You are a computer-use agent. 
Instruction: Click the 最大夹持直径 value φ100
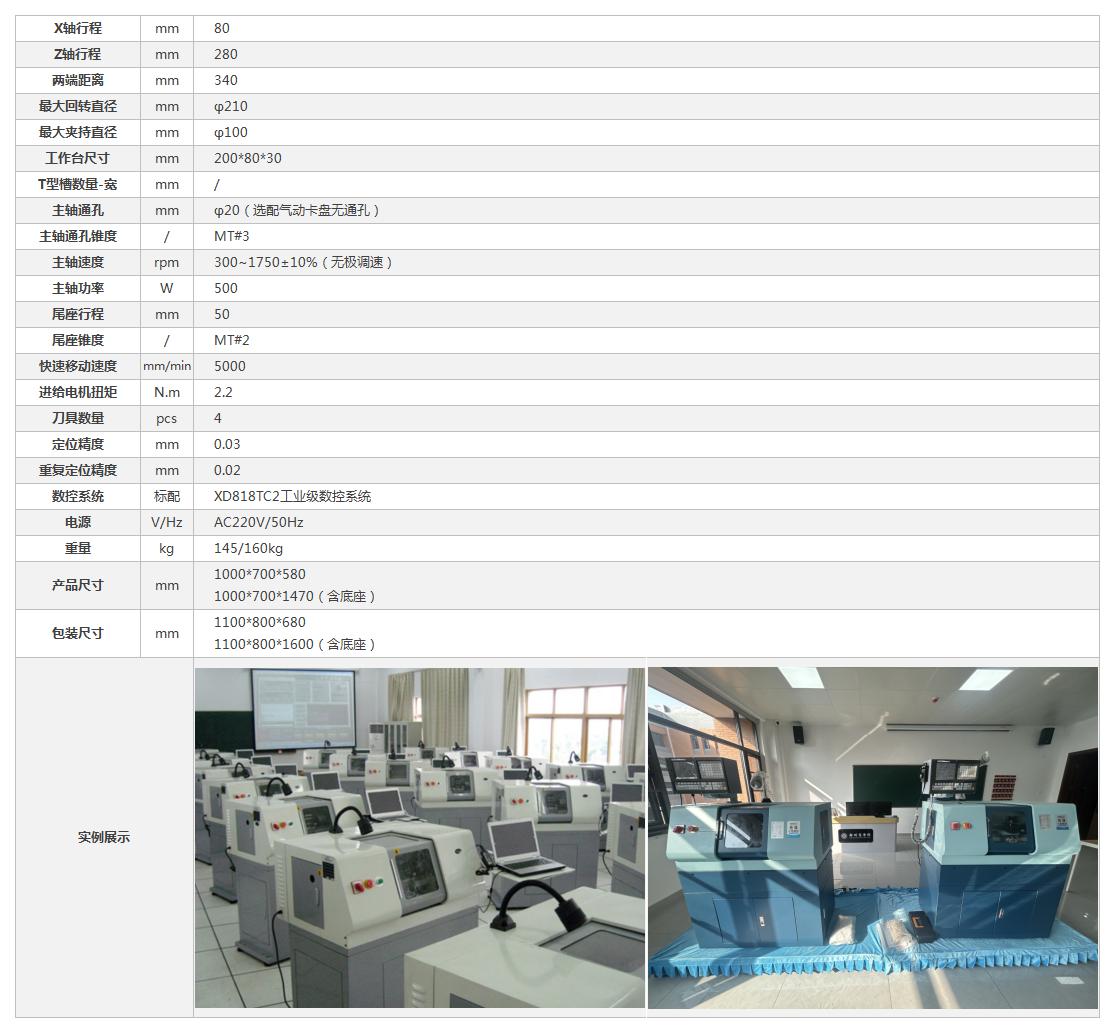tap(230, 132)
